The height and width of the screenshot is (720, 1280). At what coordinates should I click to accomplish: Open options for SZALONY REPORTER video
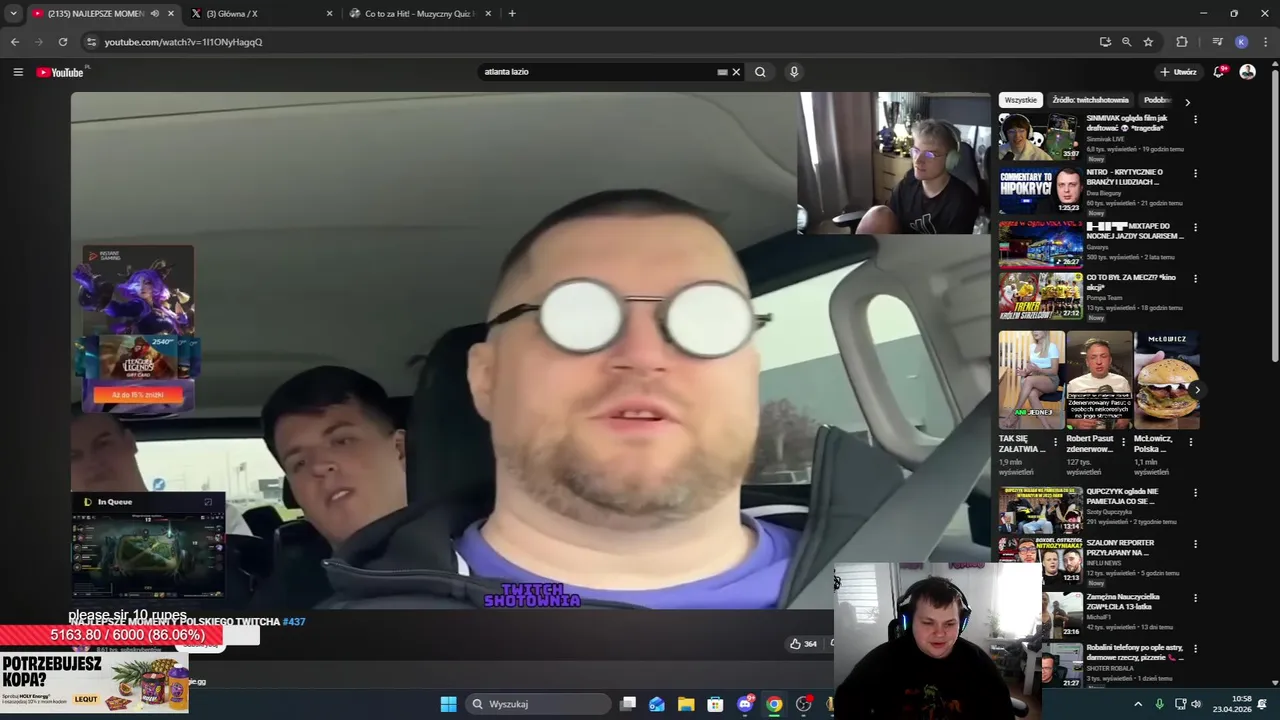1195,545
